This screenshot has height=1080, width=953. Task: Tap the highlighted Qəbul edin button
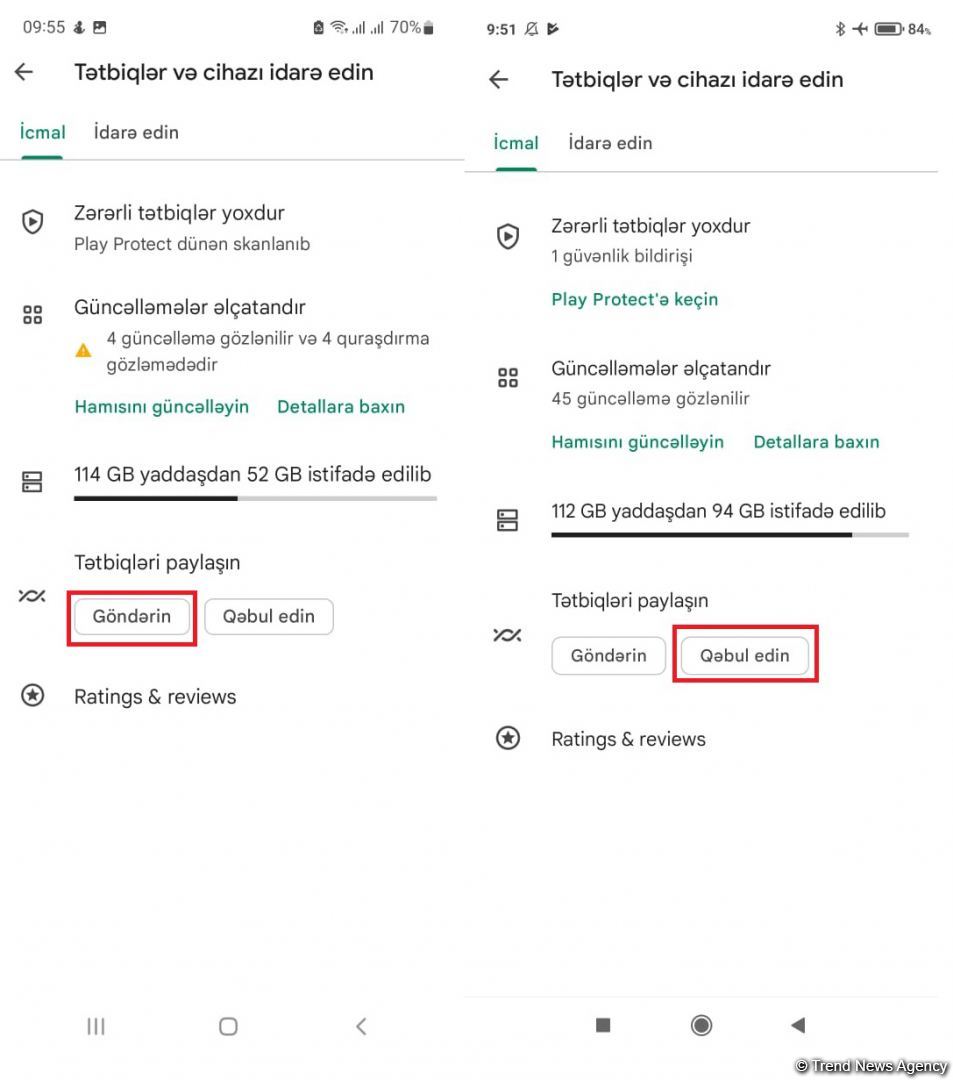745,656
